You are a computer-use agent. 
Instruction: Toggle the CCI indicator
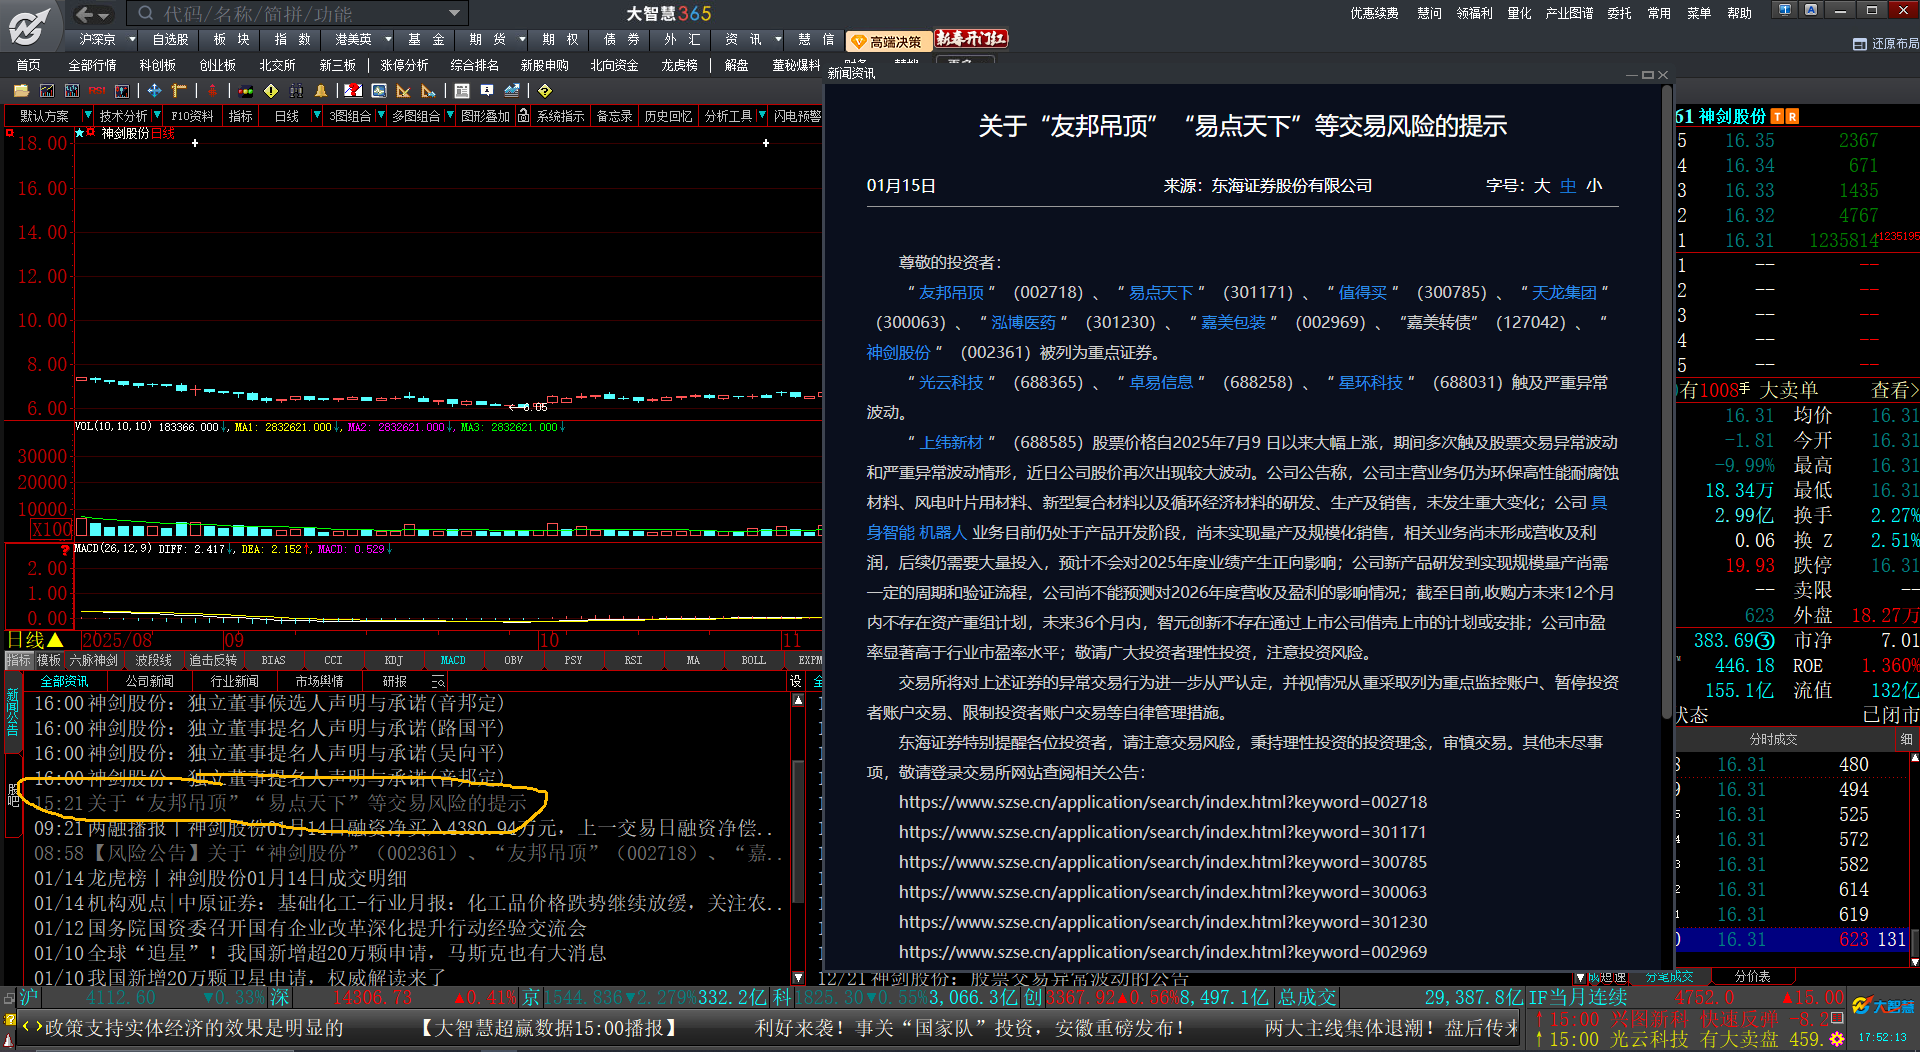333,660
